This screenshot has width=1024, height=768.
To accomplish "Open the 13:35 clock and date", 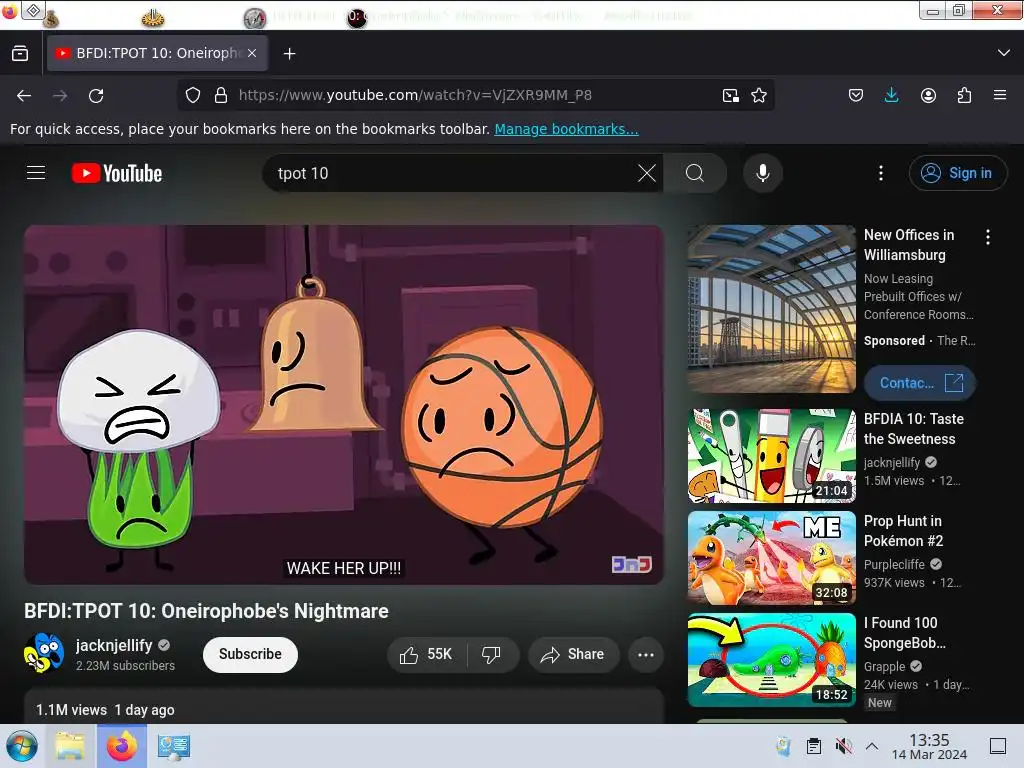I will point(929,746).
